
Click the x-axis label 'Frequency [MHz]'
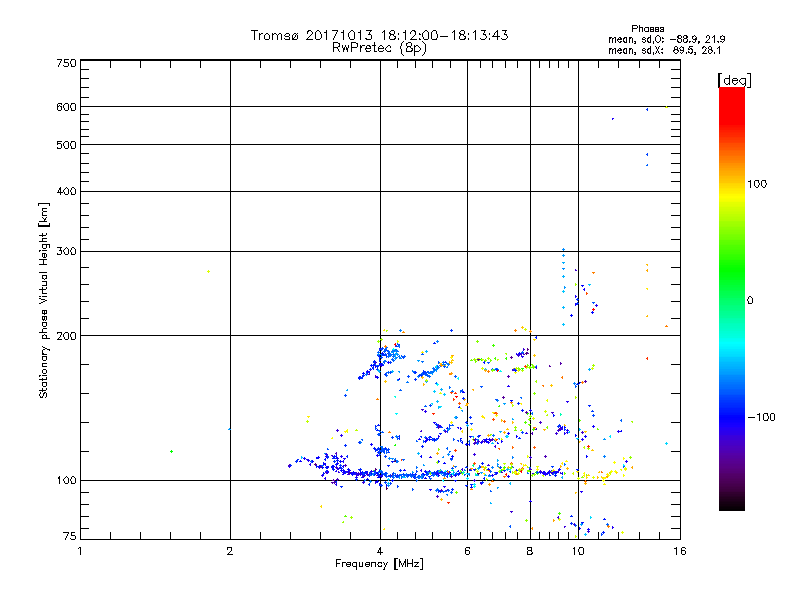click(x=379, y=564)
